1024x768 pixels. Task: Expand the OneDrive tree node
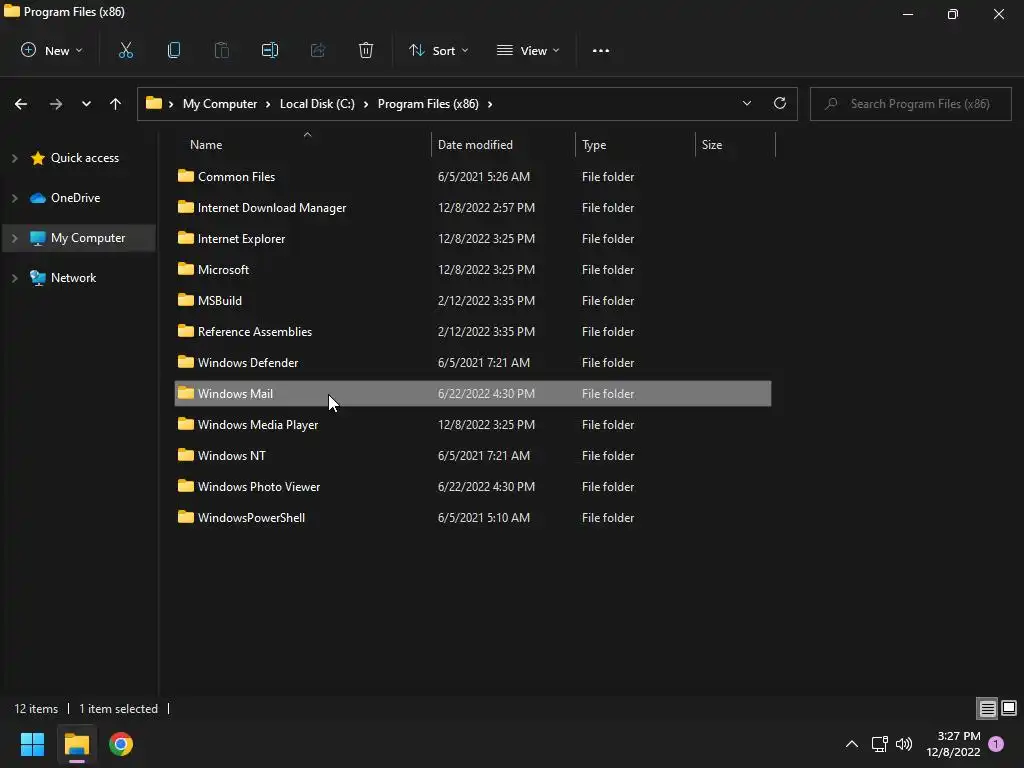(x=14, y=198)
